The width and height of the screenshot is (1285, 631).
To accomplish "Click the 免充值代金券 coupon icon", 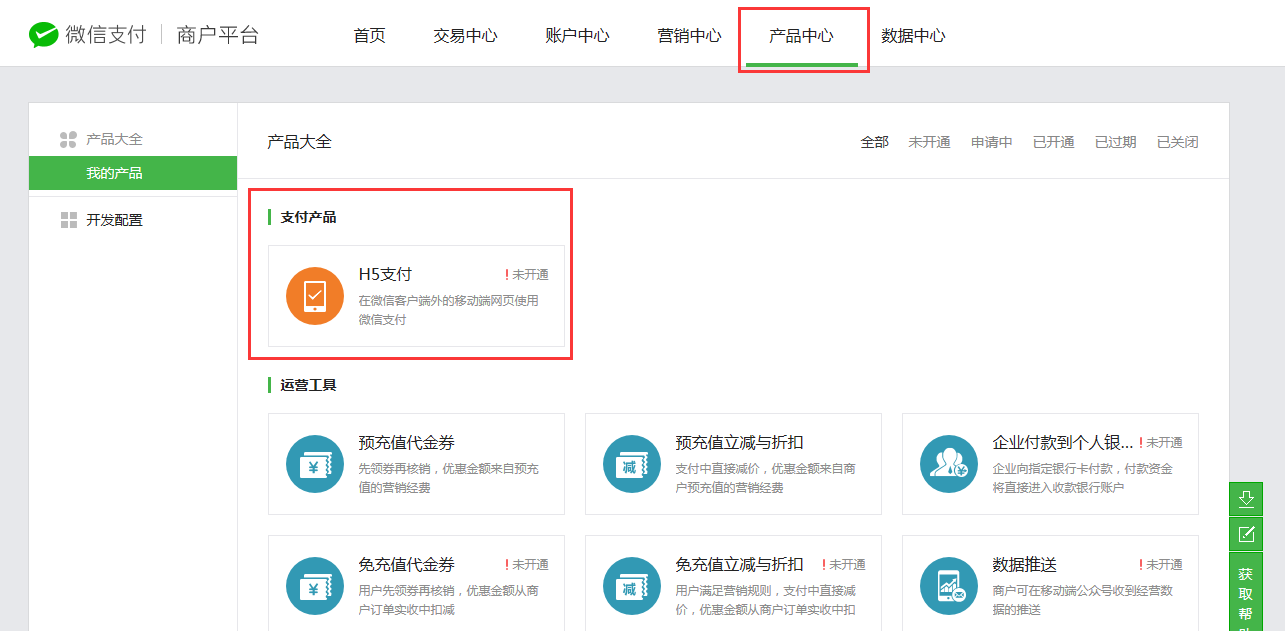I will coord(315,586).
